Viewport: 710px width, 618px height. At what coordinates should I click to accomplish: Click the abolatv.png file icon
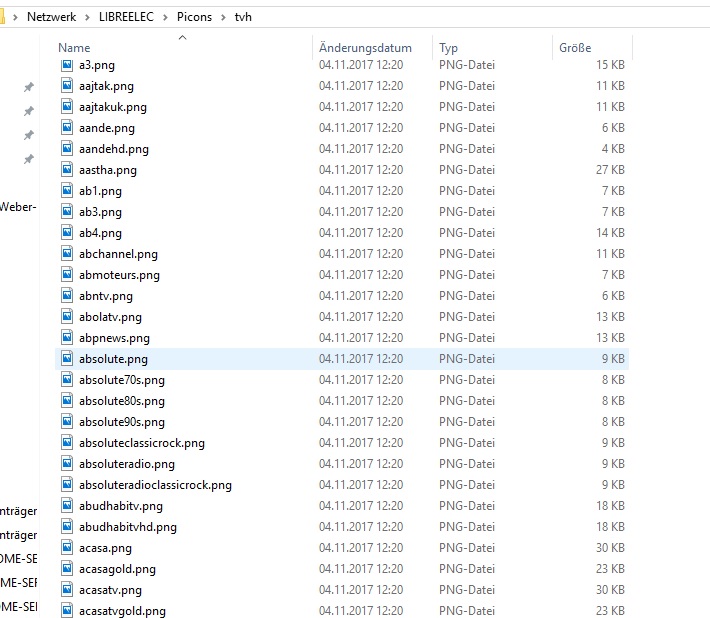pyautogui.click(x=67, y=316)
